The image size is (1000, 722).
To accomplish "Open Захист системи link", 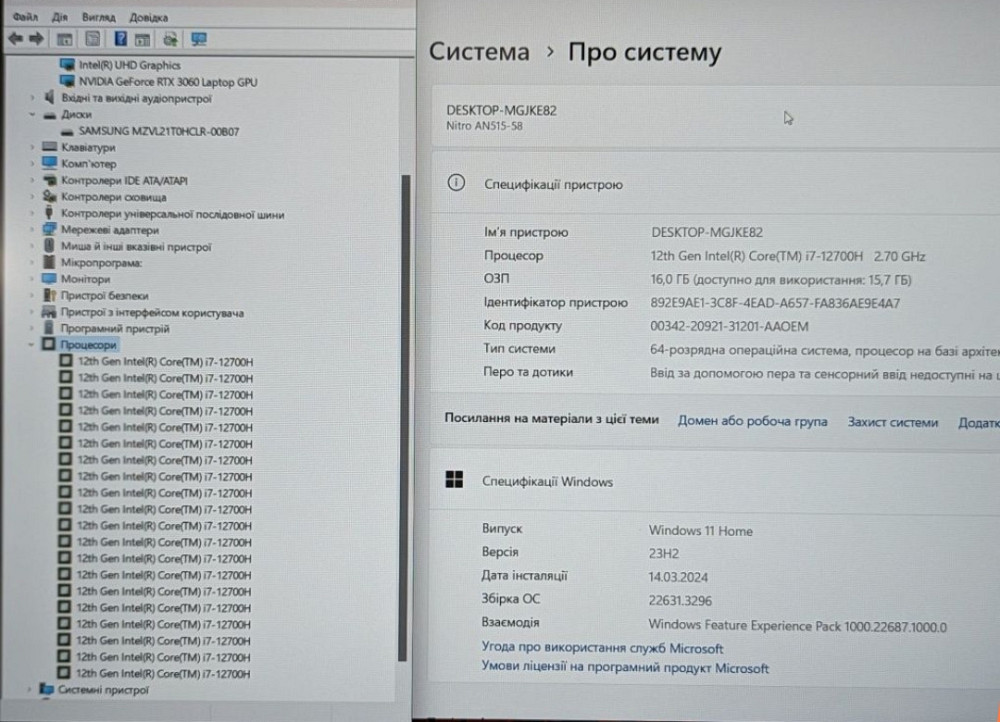I will click(x=893, y=422).
